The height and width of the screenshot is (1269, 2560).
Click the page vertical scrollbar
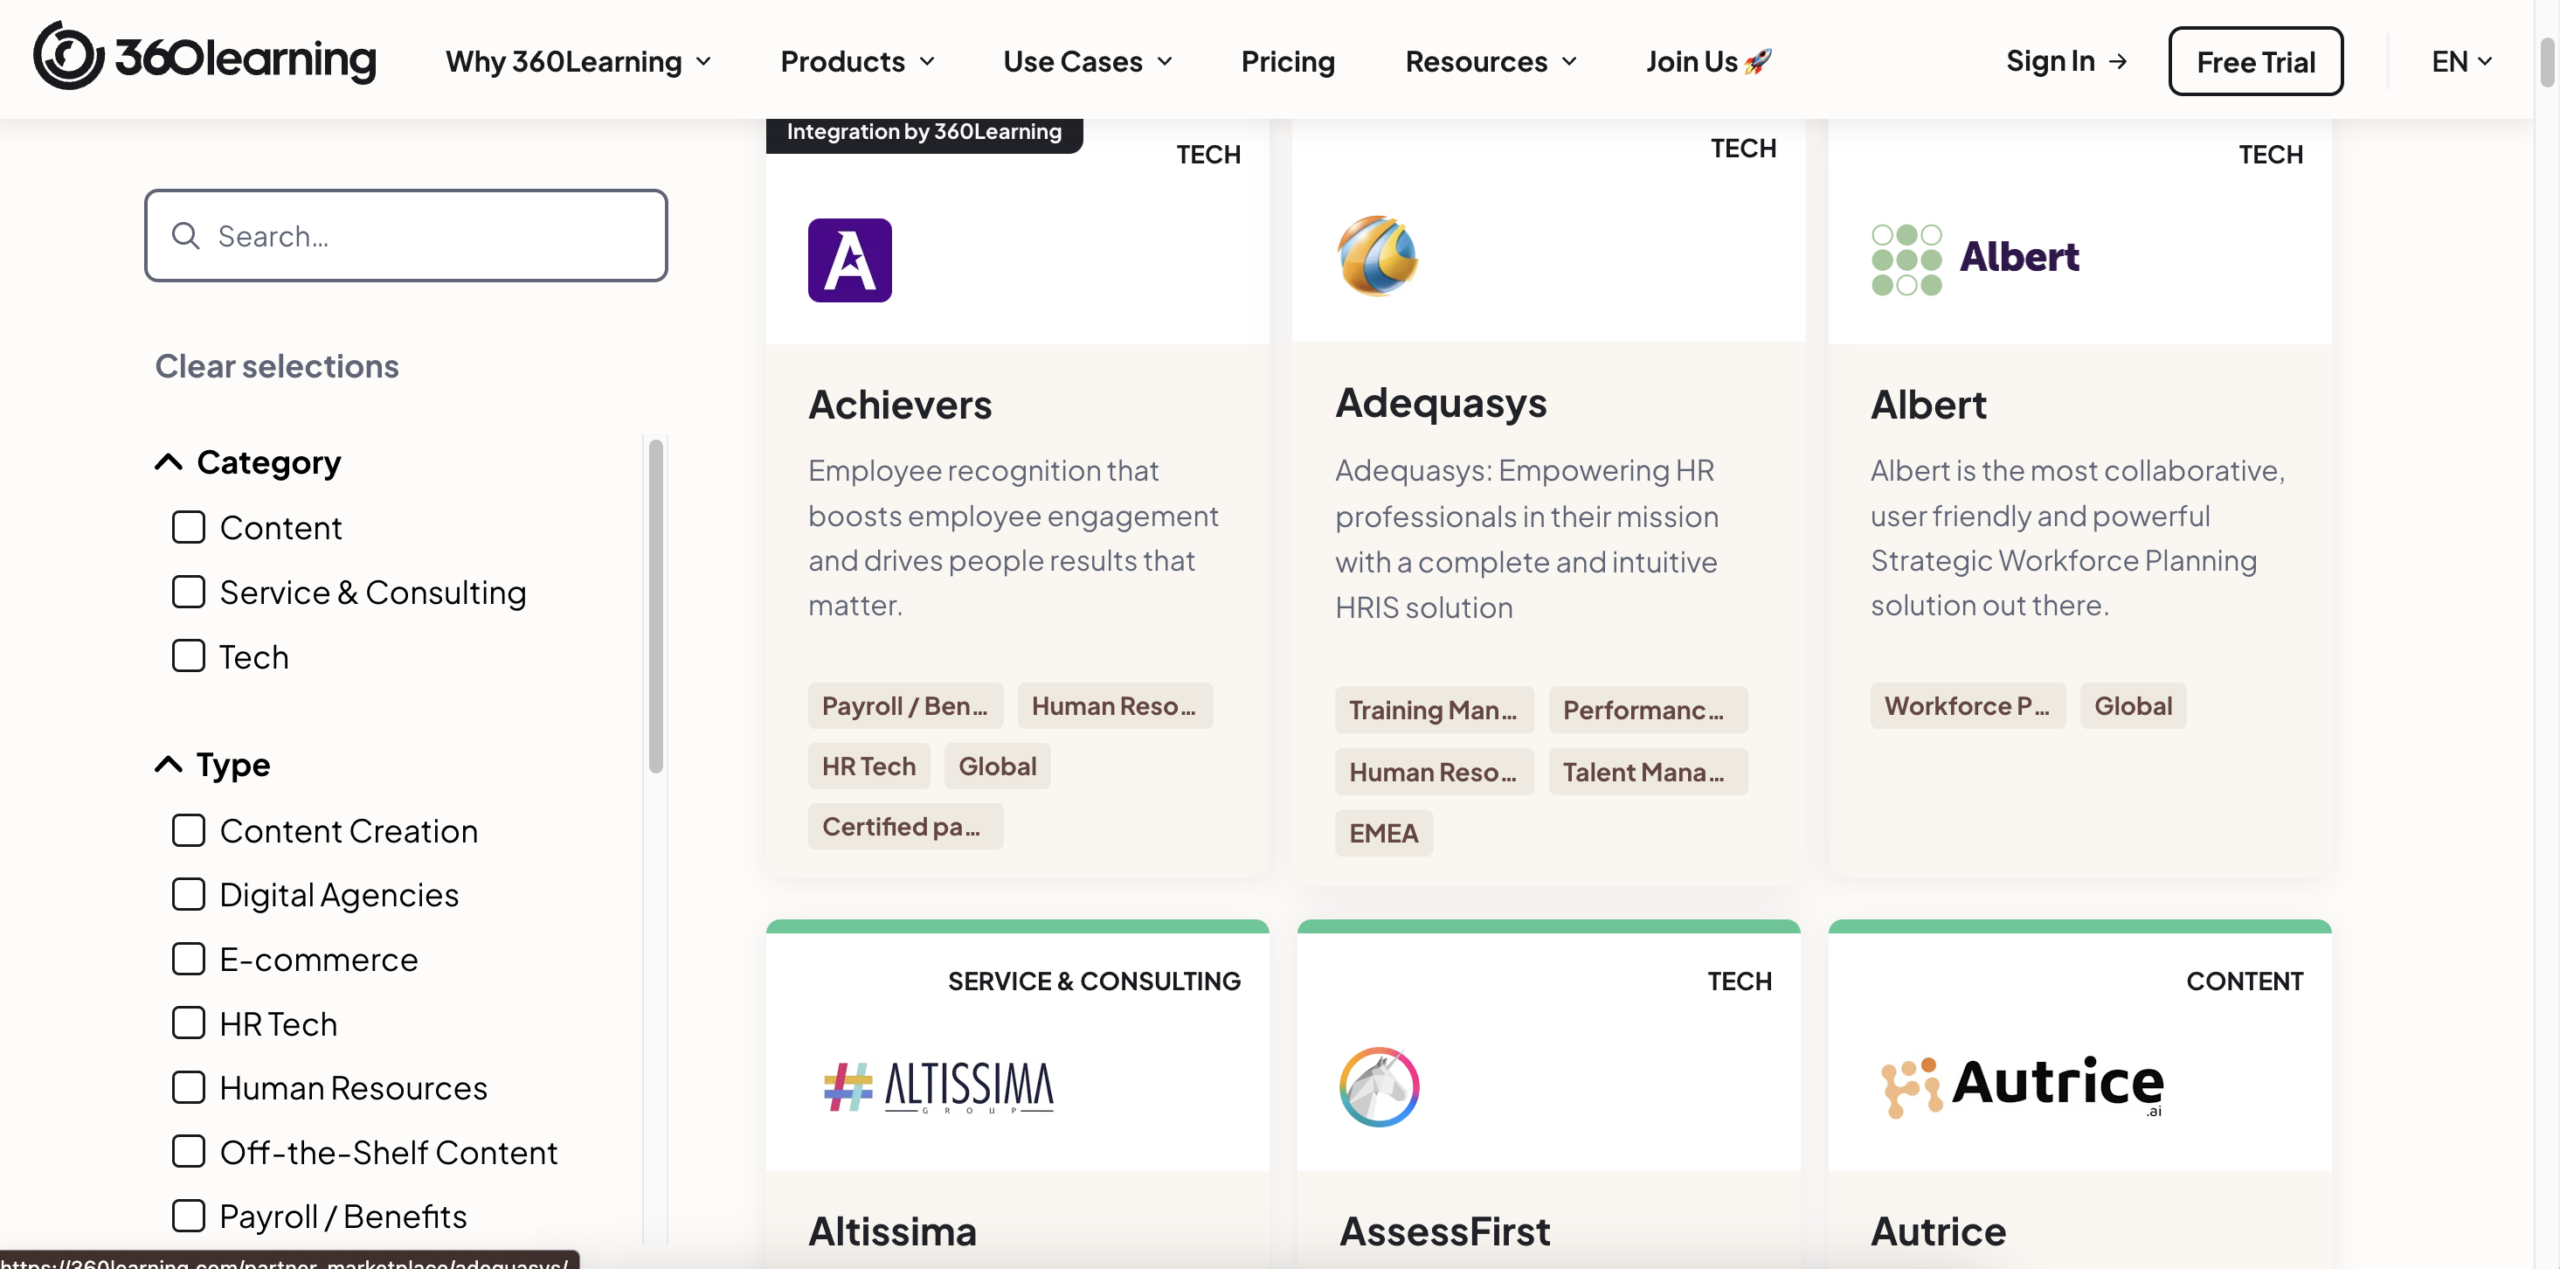[x=2547, y=62]
